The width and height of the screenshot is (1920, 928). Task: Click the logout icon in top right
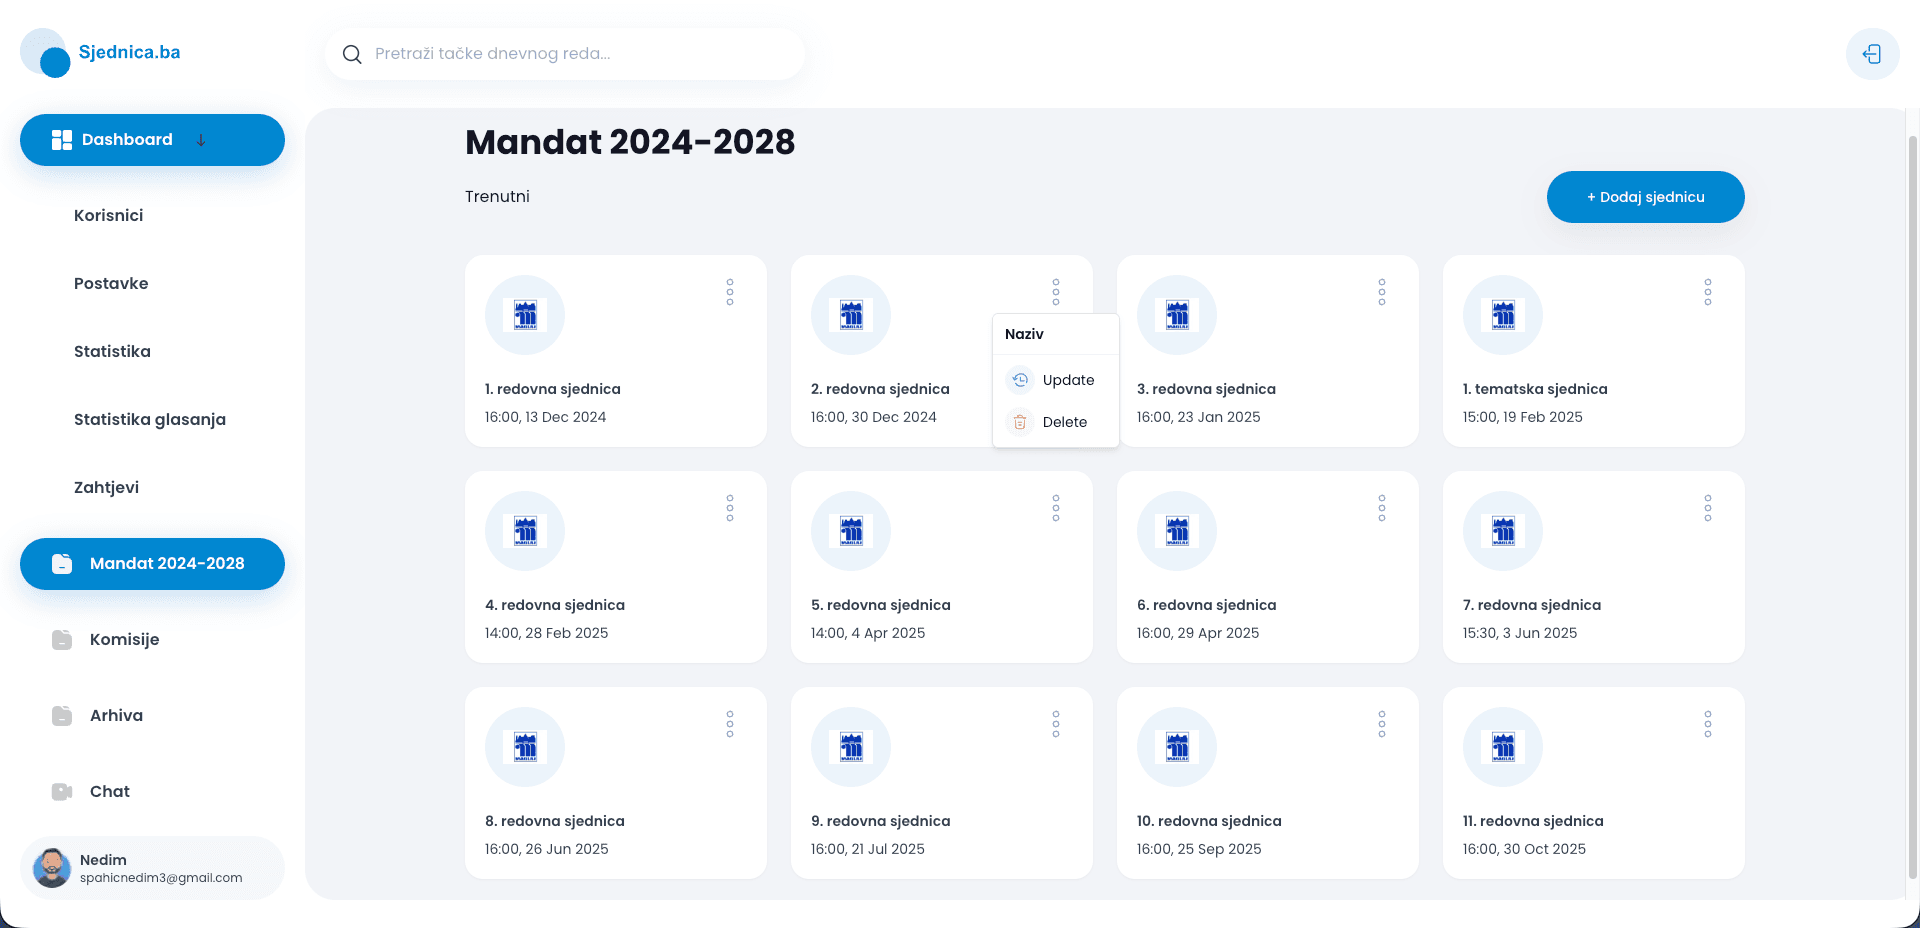point(1872,54)
